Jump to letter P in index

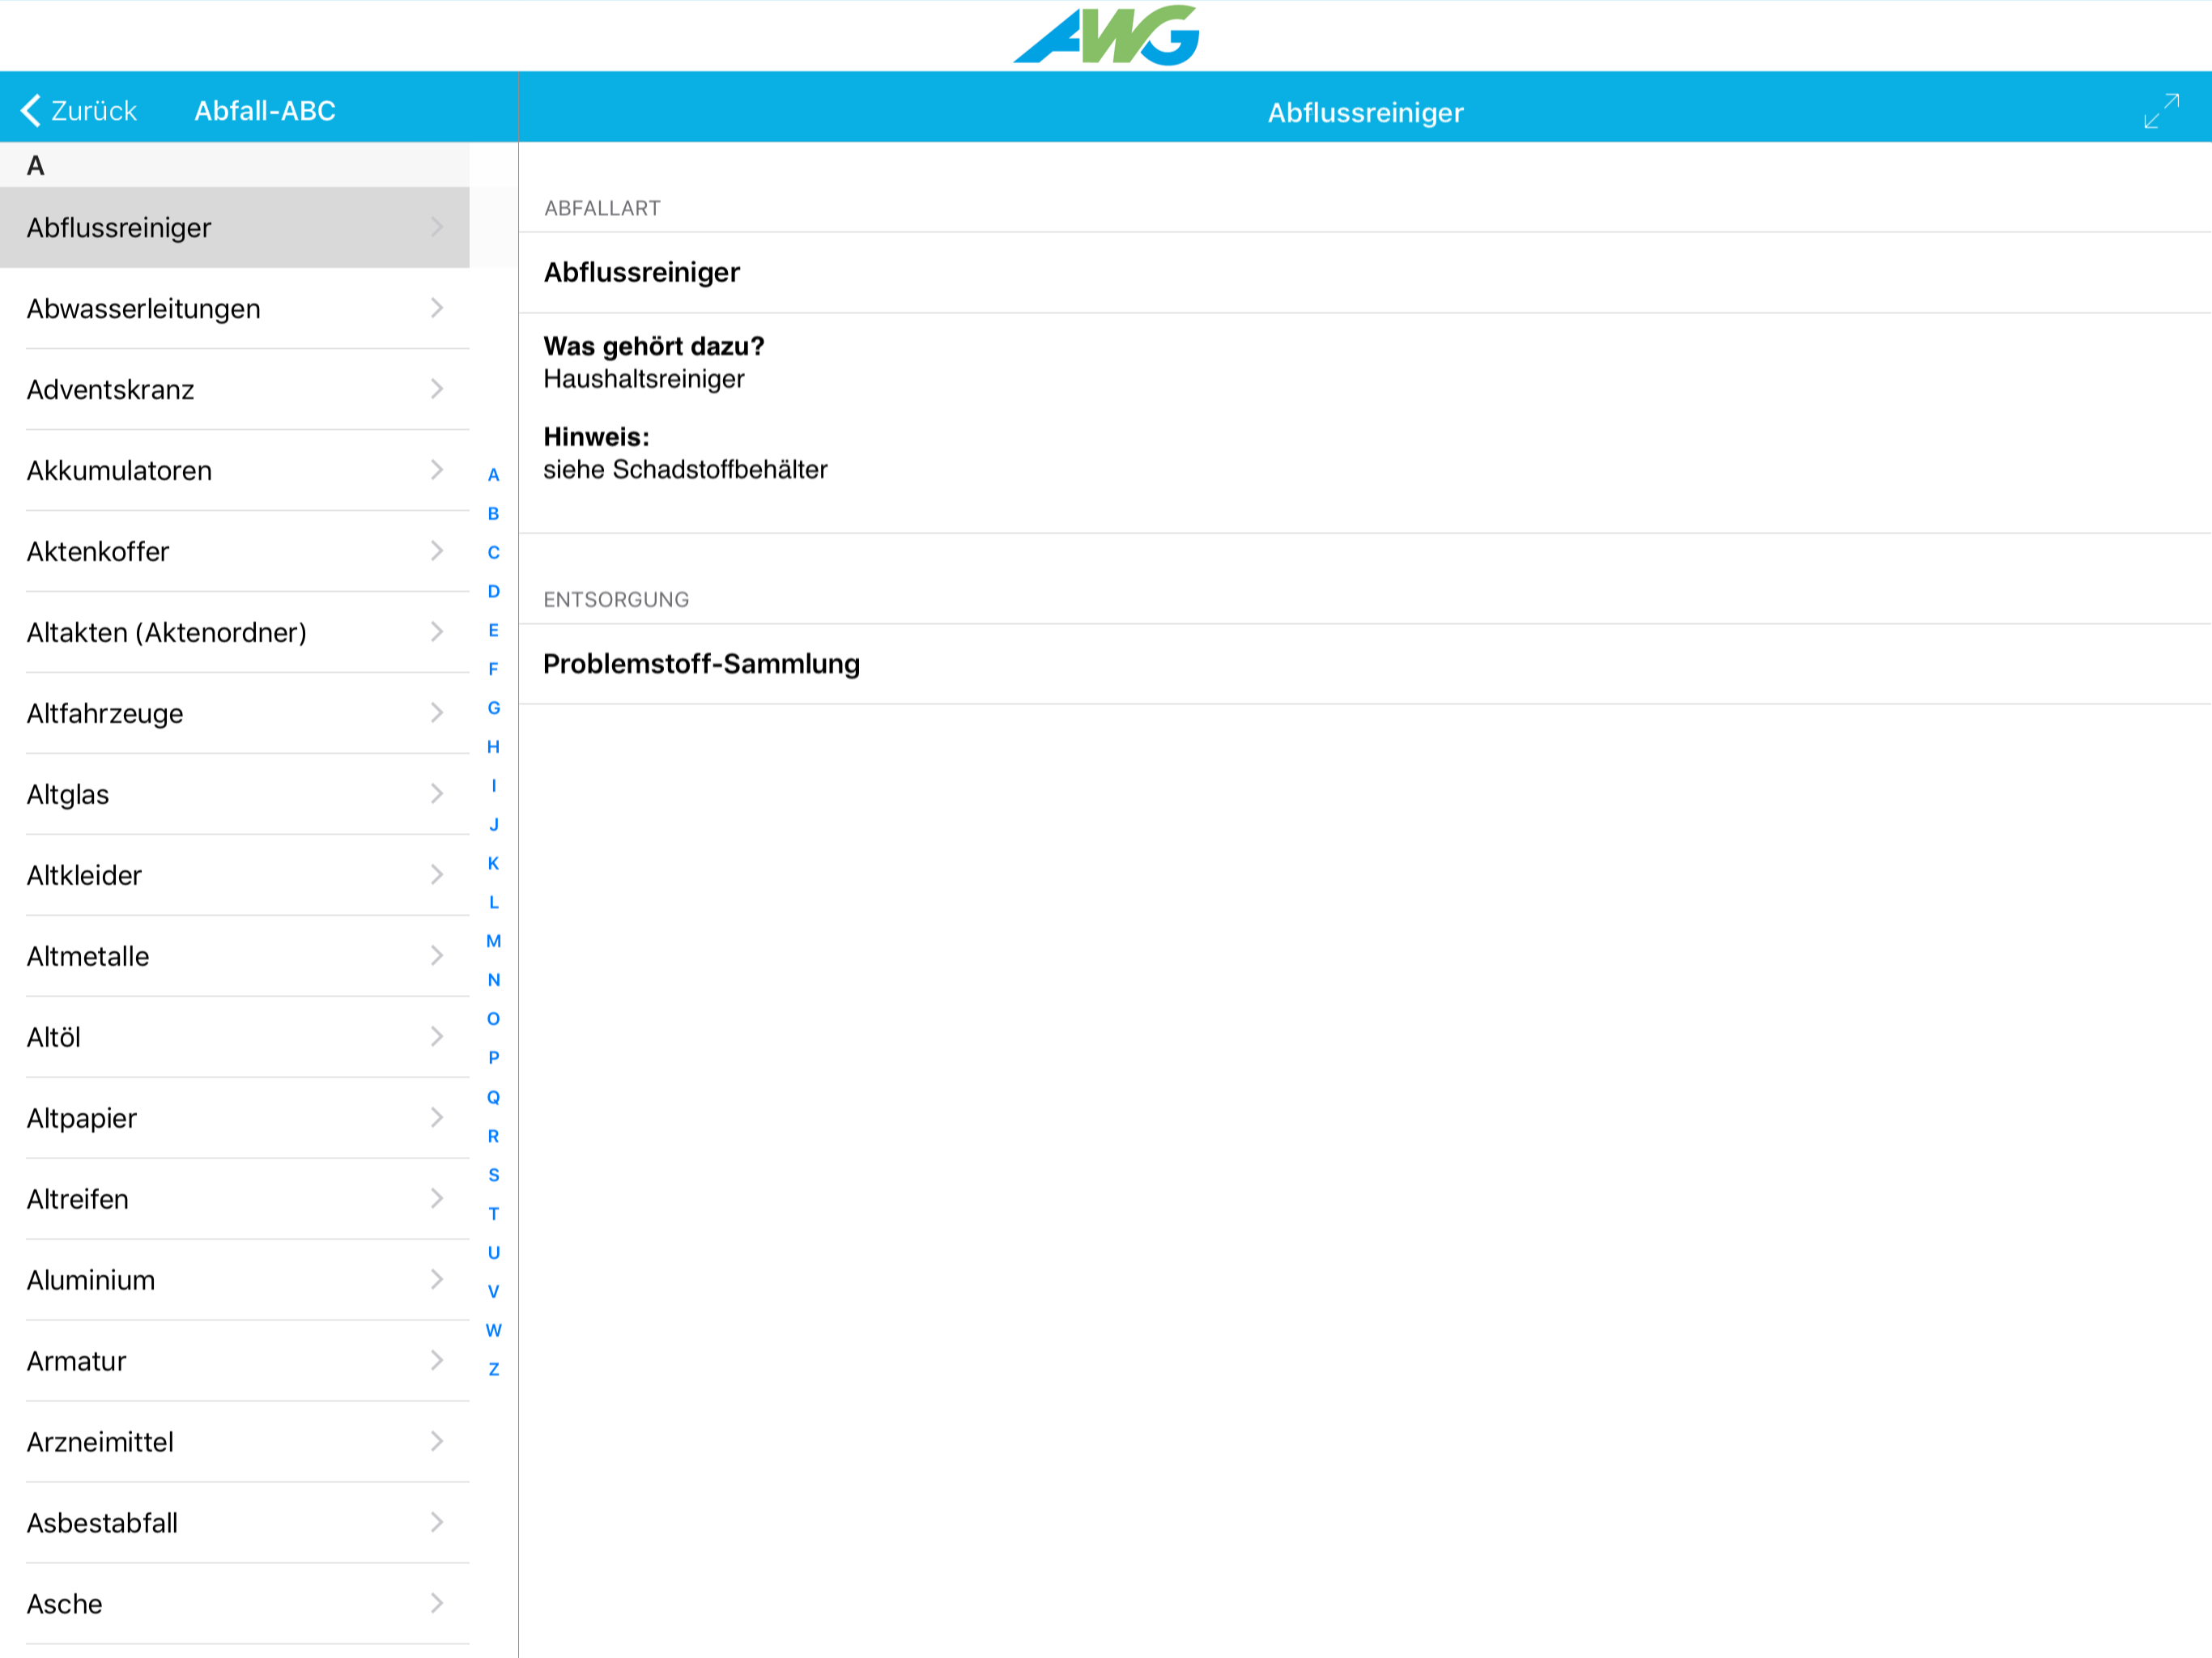click(493, 1058)
